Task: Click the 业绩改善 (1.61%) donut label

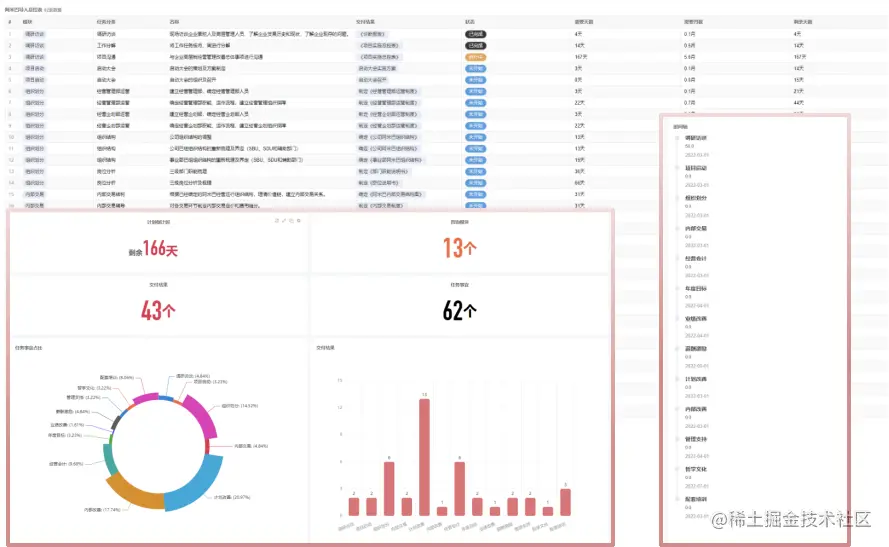Action: click(67, 425)
